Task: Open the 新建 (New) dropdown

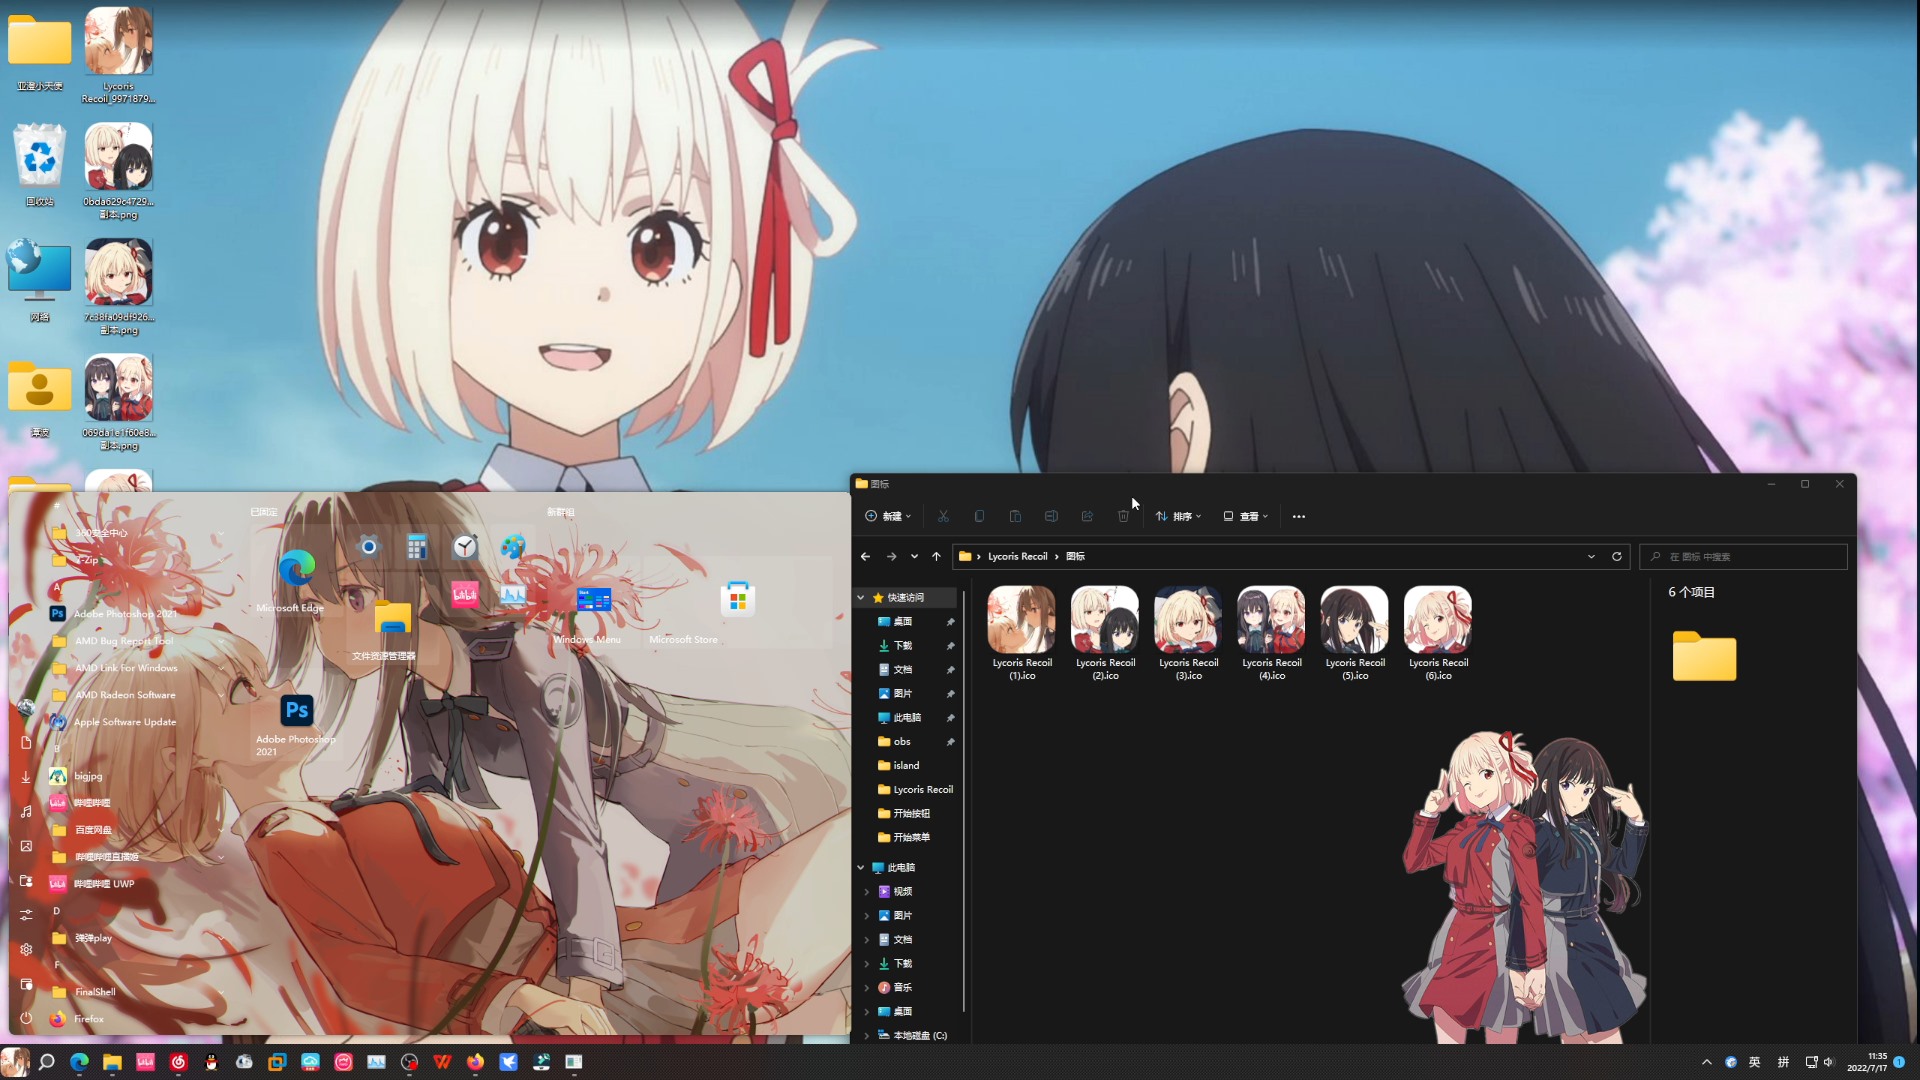Action: 888,517
